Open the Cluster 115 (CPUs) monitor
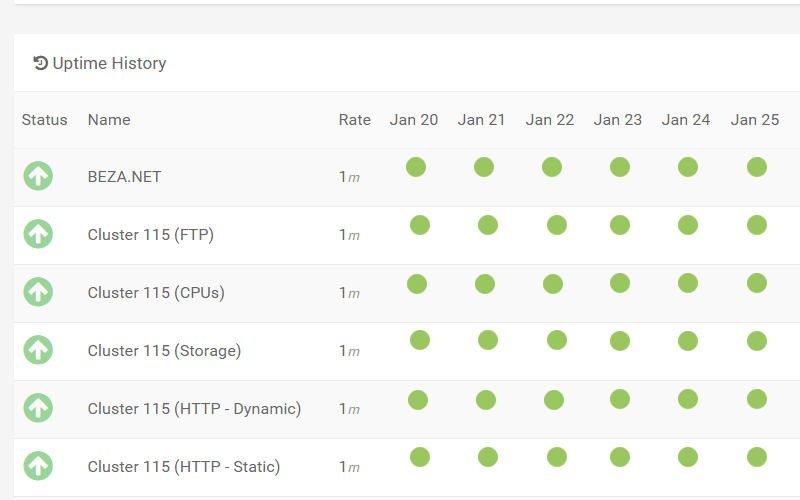Screen dimensions: 800x500 point(156,293)
